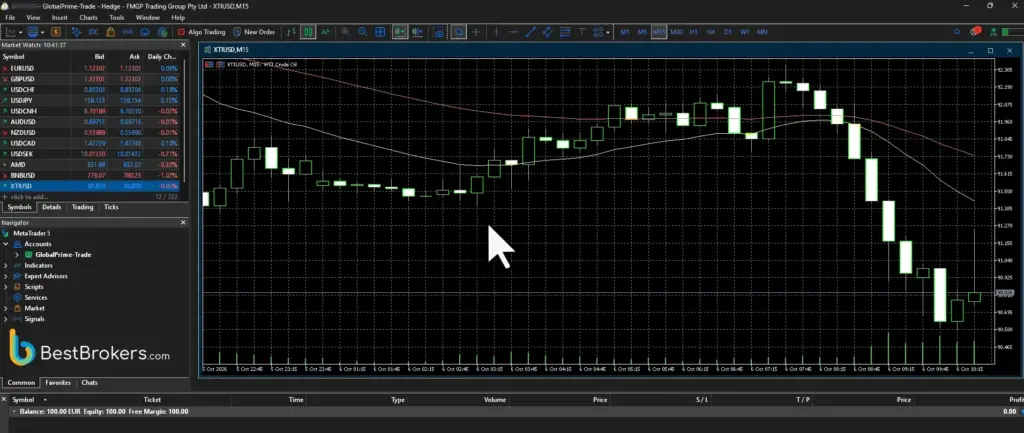Screen dimensions: 1024x433
Task: Select Services in the Navigator tree
Action: (35, 298)
